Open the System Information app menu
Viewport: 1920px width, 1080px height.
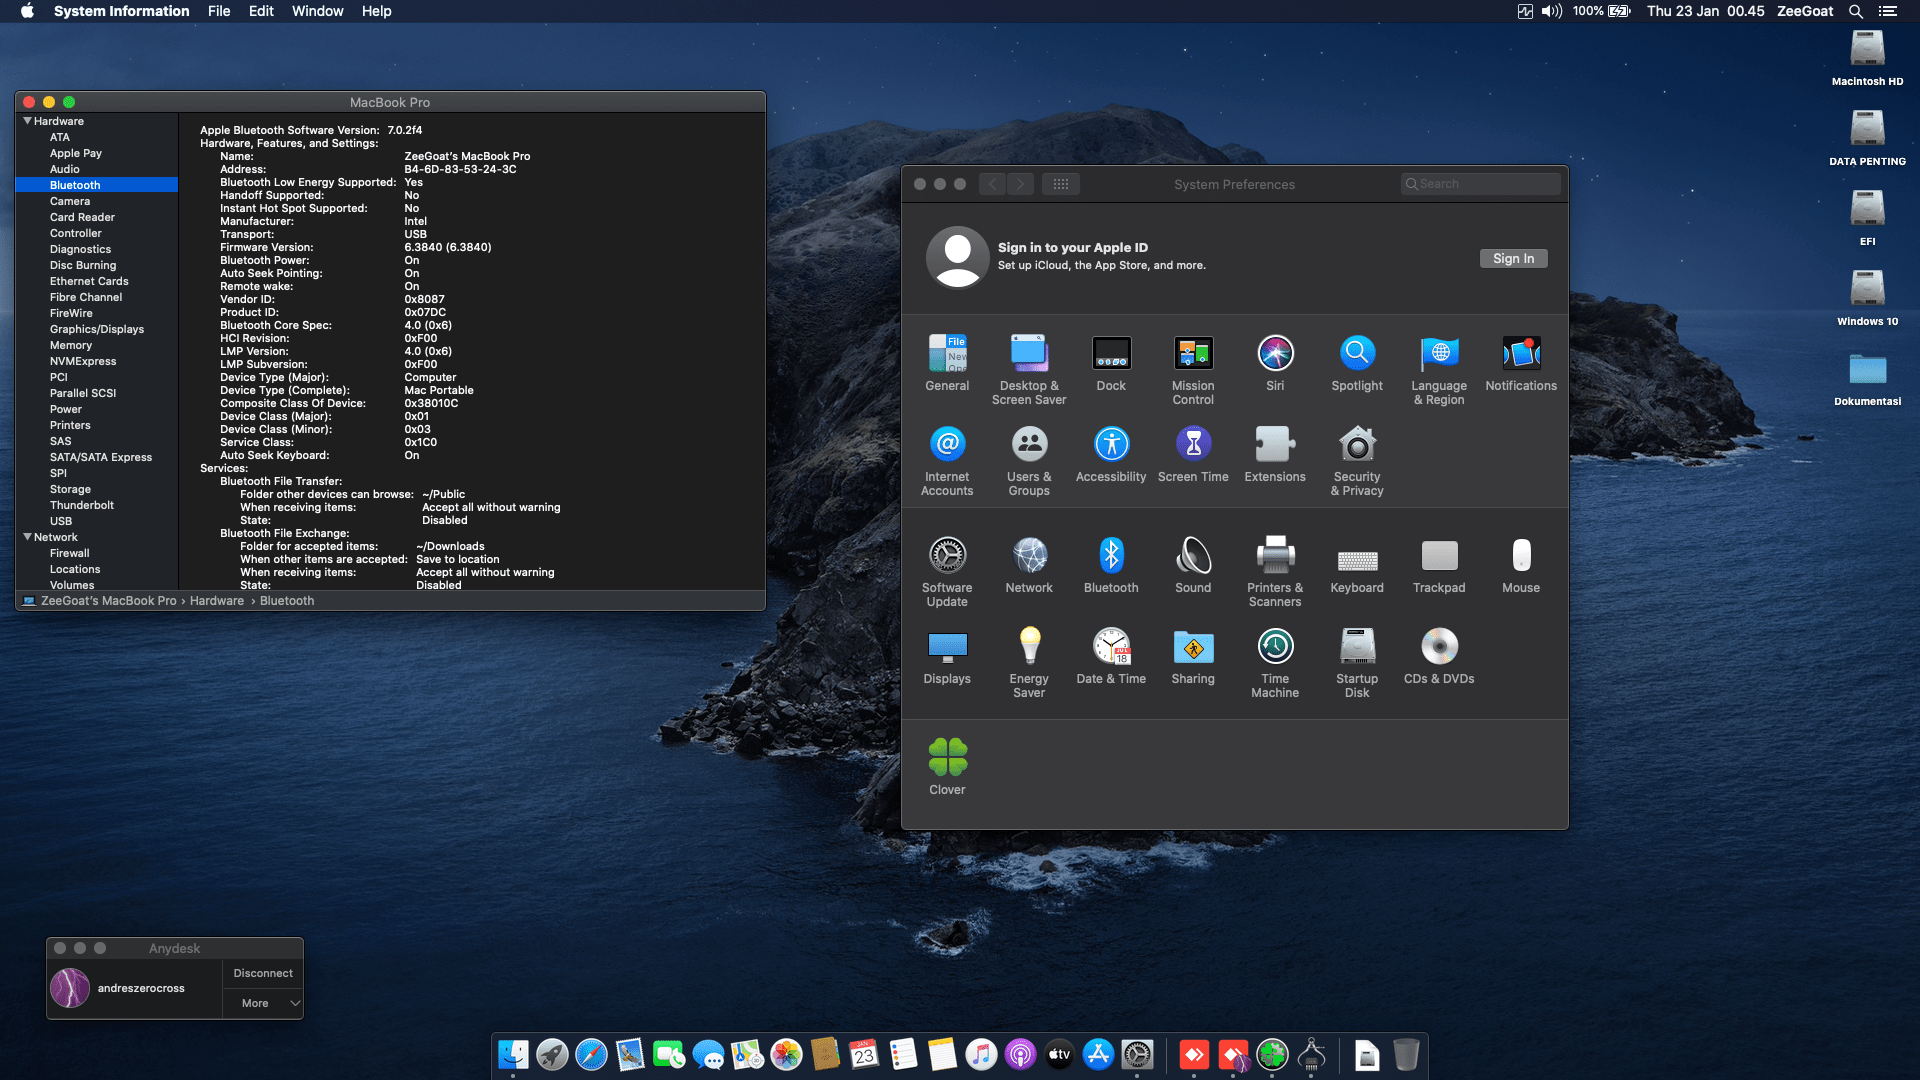click(x=121, y=11)
